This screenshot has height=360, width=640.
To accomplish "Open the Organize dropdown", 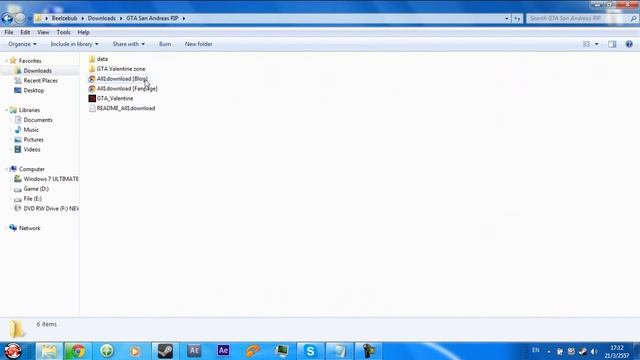I will (22, 44).
